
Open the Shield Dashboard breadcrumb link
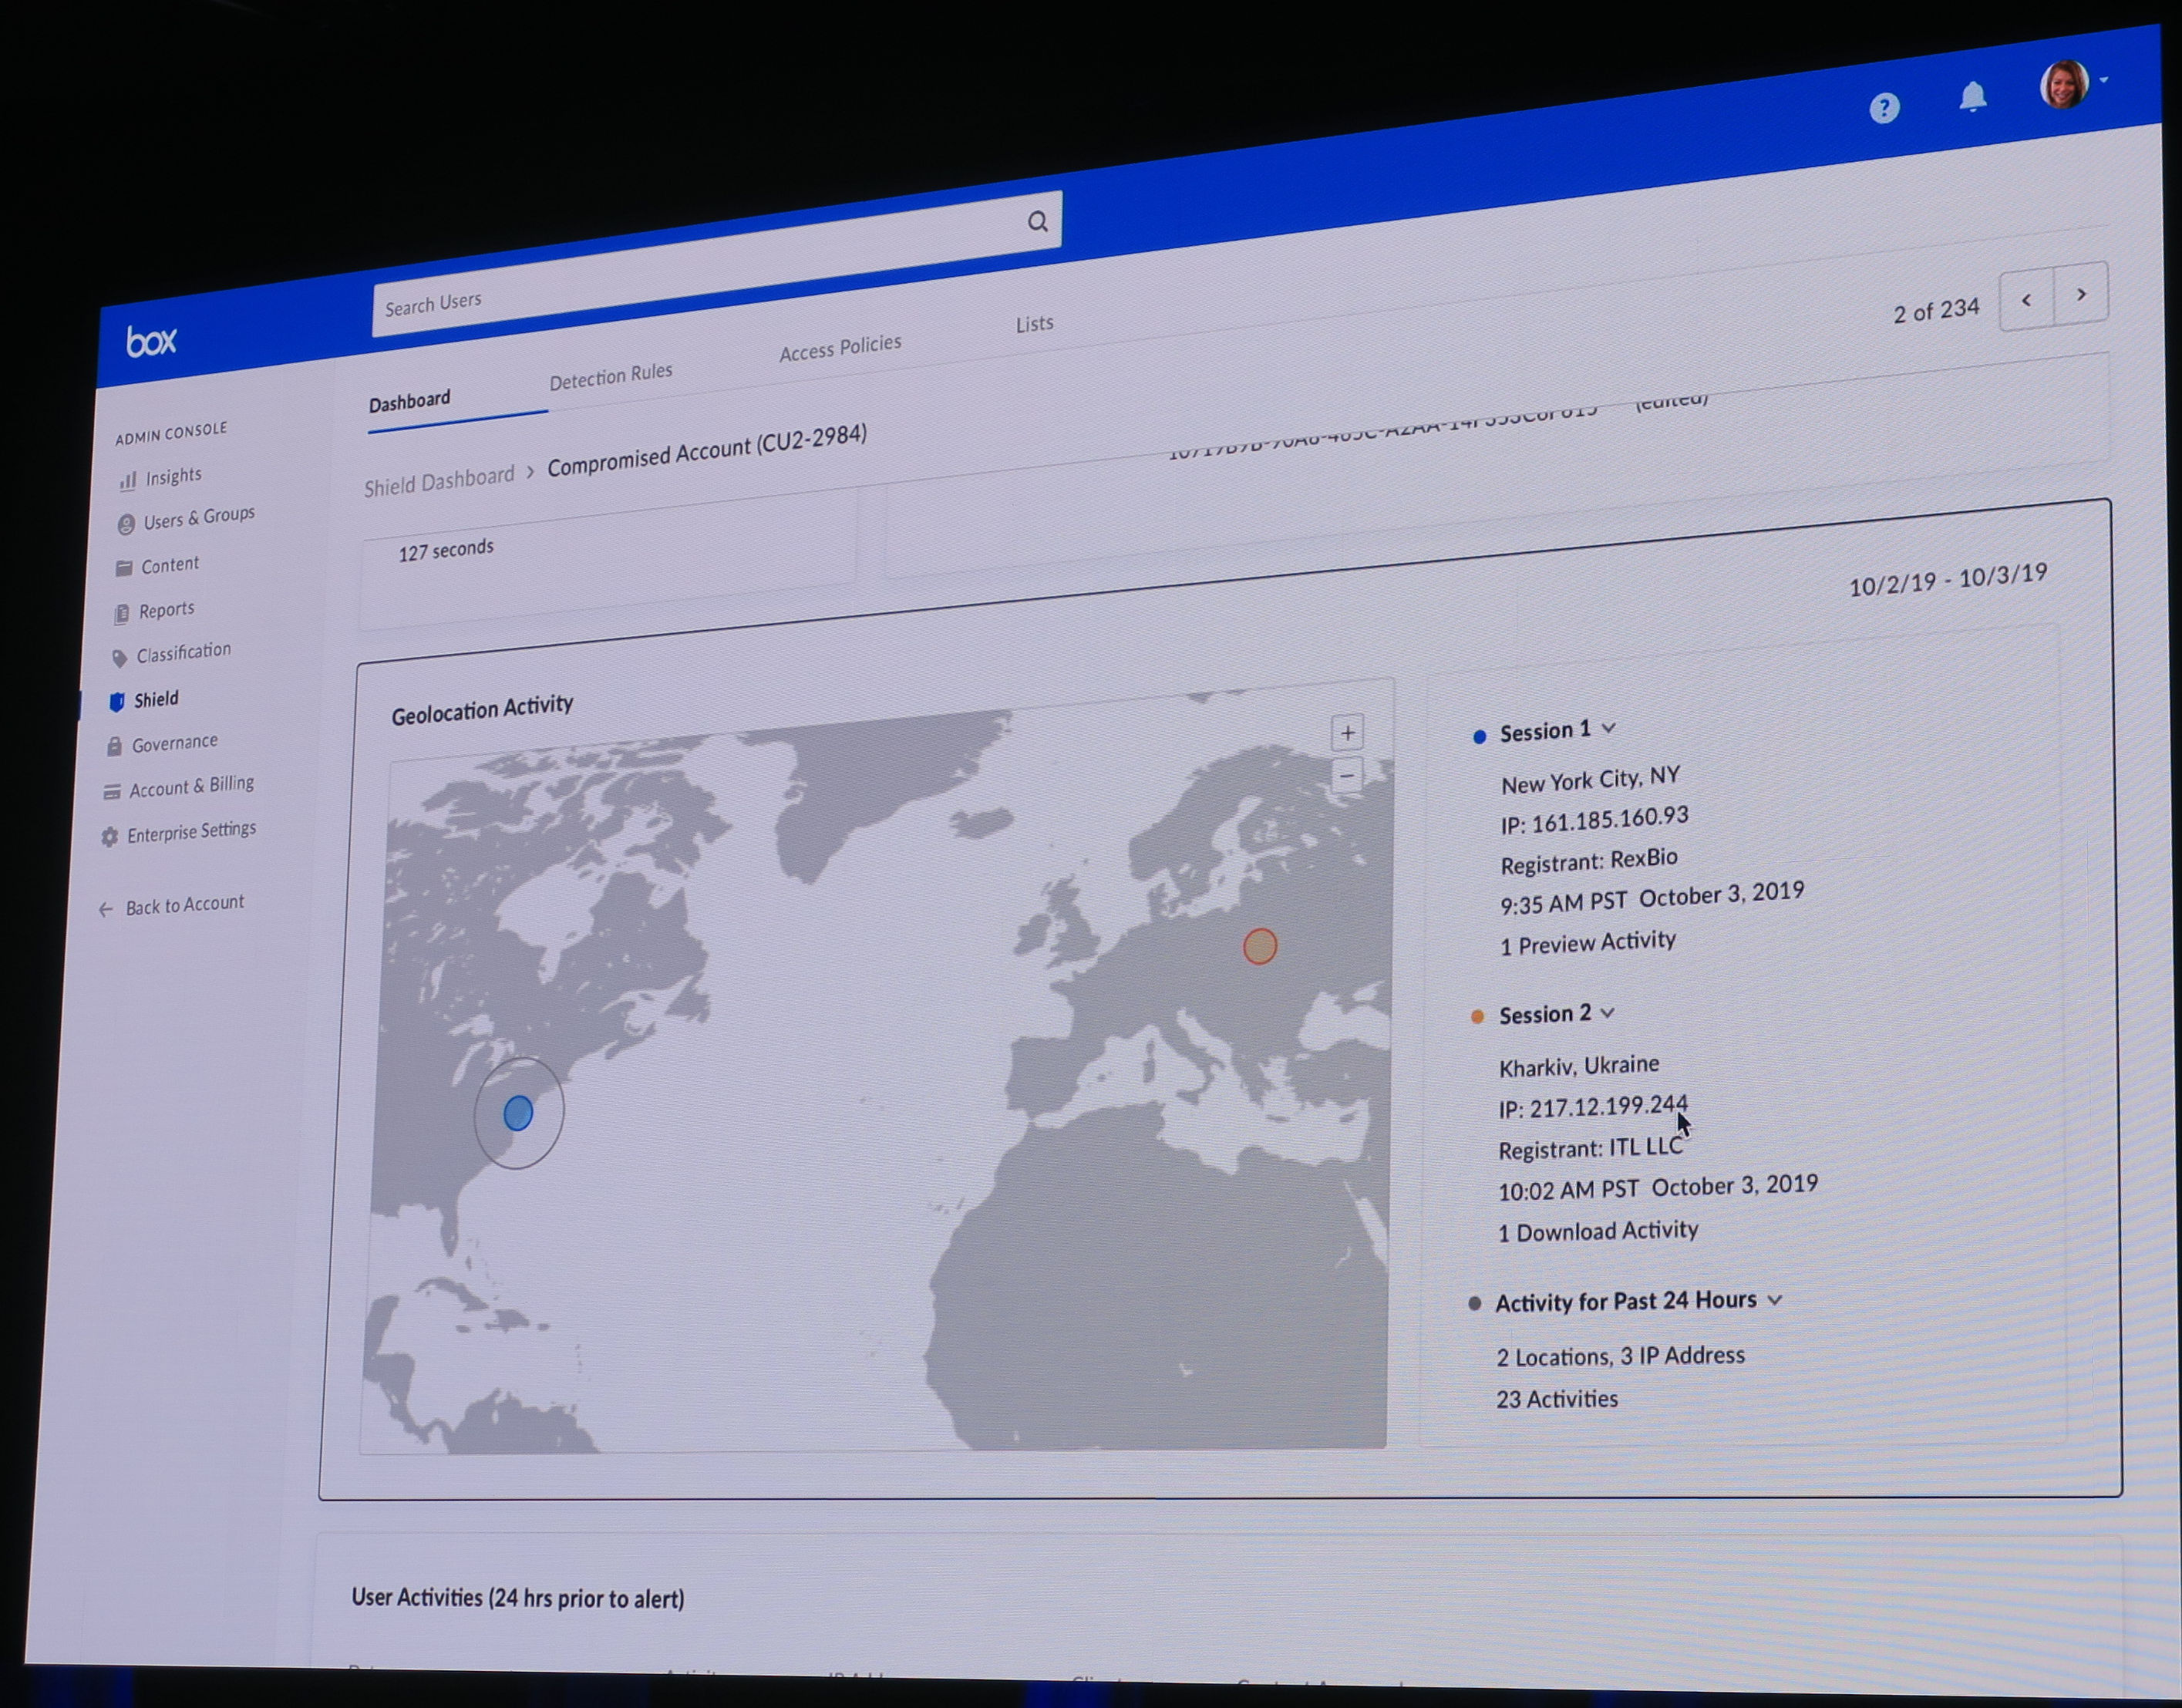(439, 481)
